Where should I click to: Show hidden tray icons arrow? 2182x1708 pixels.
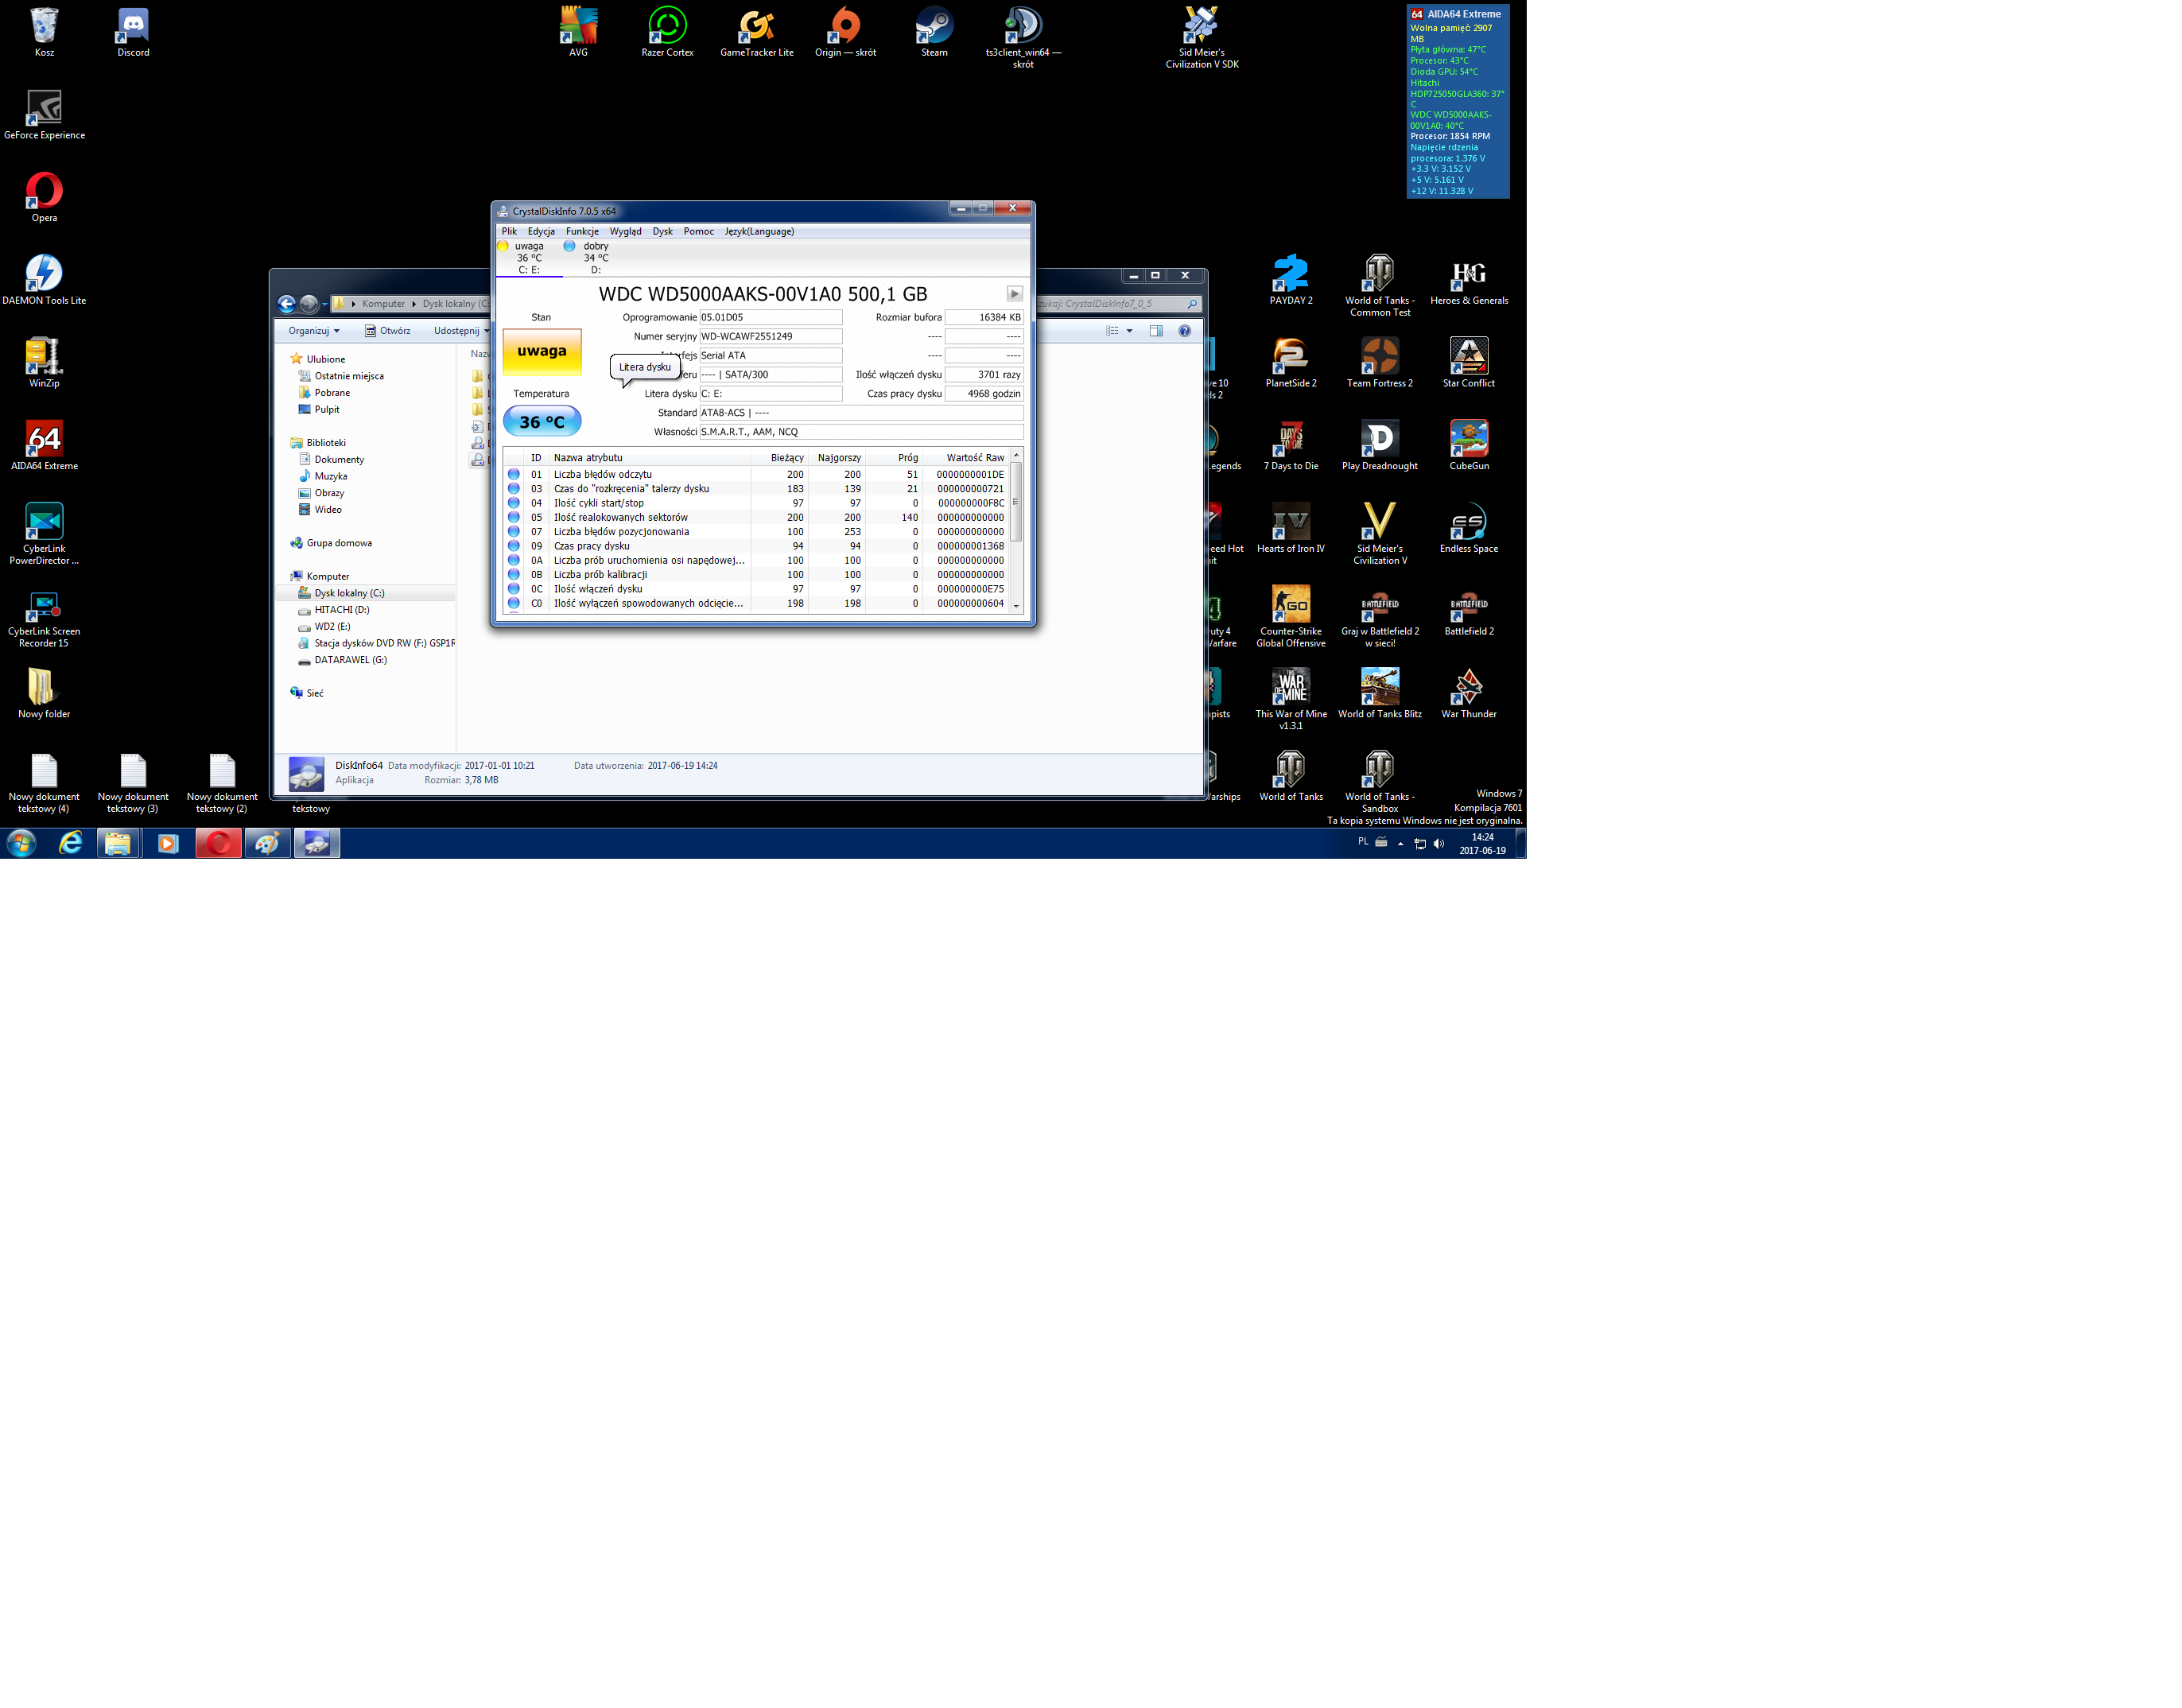(1400, 843)
